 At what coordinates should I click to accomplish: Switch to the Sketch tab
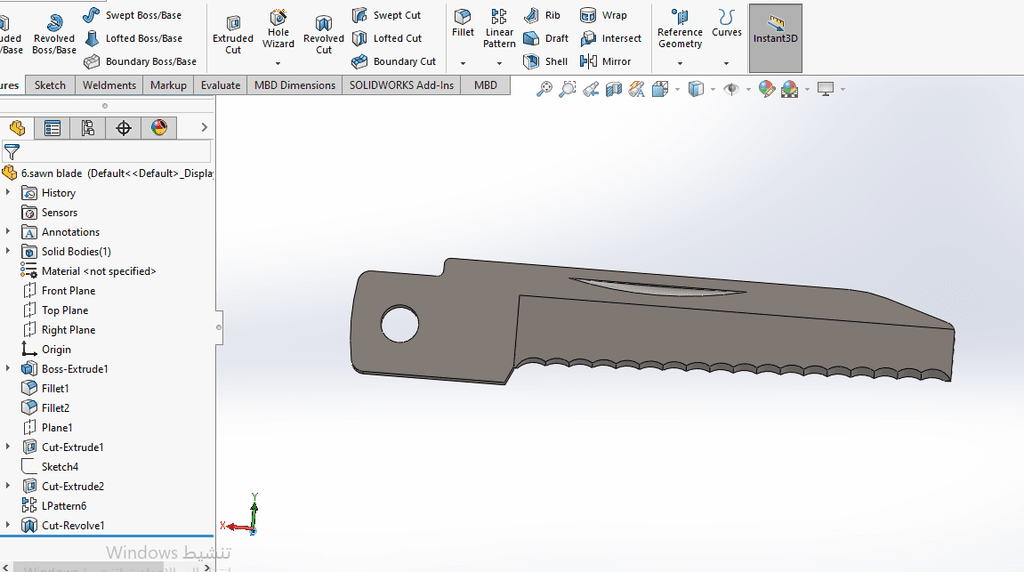click(50, 86)
